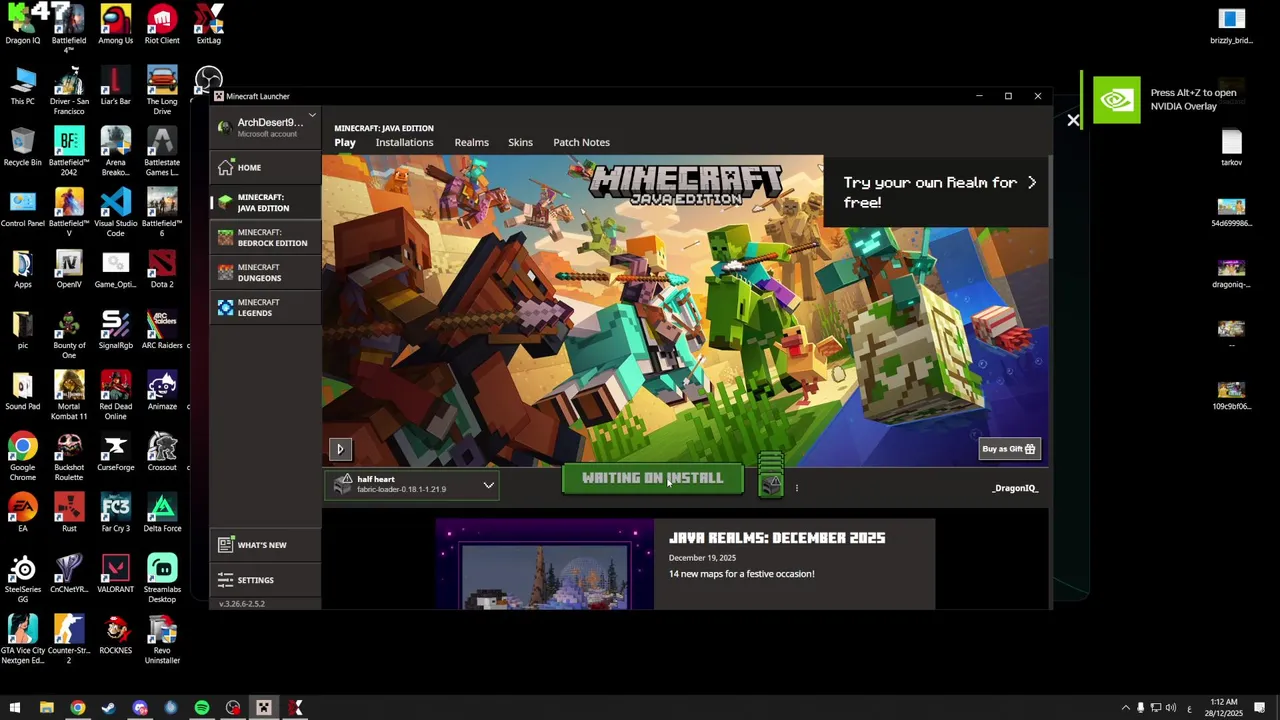Select Streamlabs Desktop icon

pos(162,578)
